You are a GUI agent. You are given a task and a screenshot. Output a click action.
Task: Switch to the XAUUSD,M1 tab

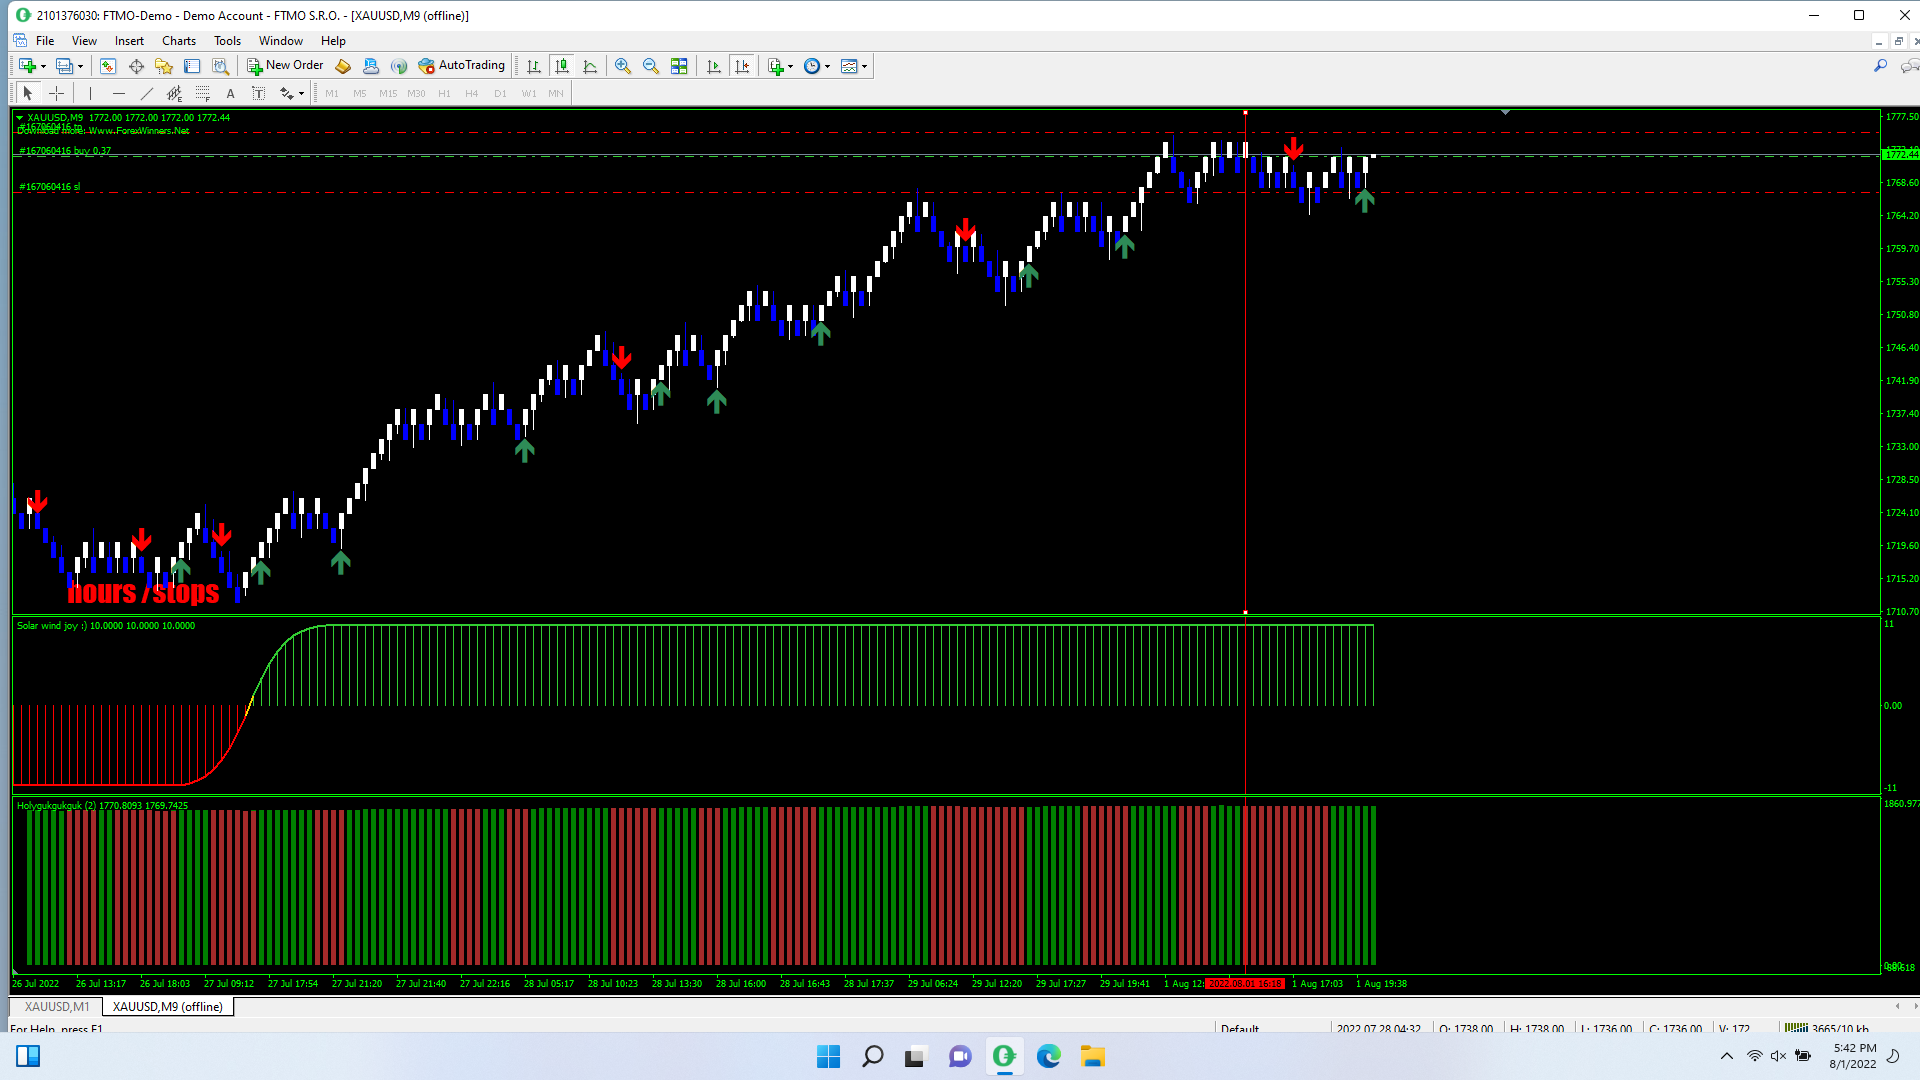(57, 1007)
